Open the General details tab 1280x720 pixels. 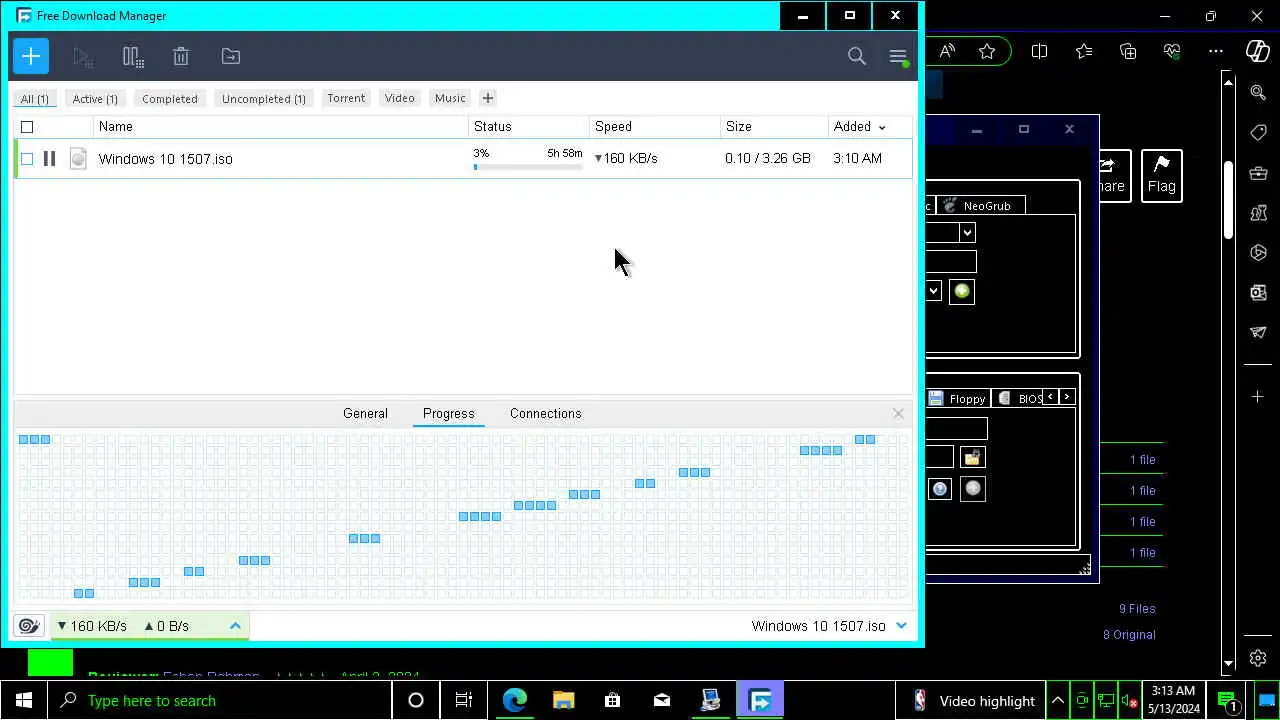tap(365, 413)
